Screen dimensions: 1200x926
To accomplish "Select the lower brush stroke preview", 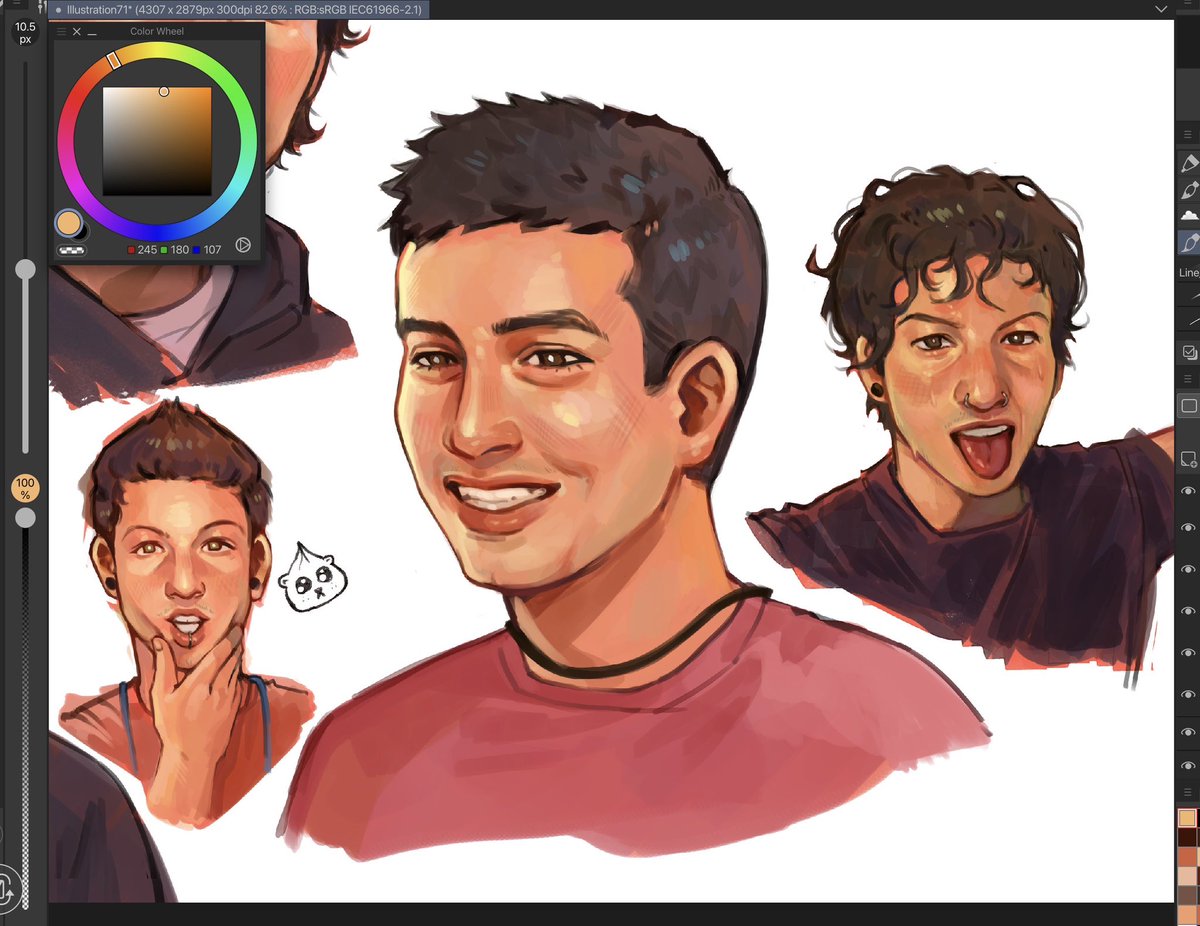I will 1190,320.
